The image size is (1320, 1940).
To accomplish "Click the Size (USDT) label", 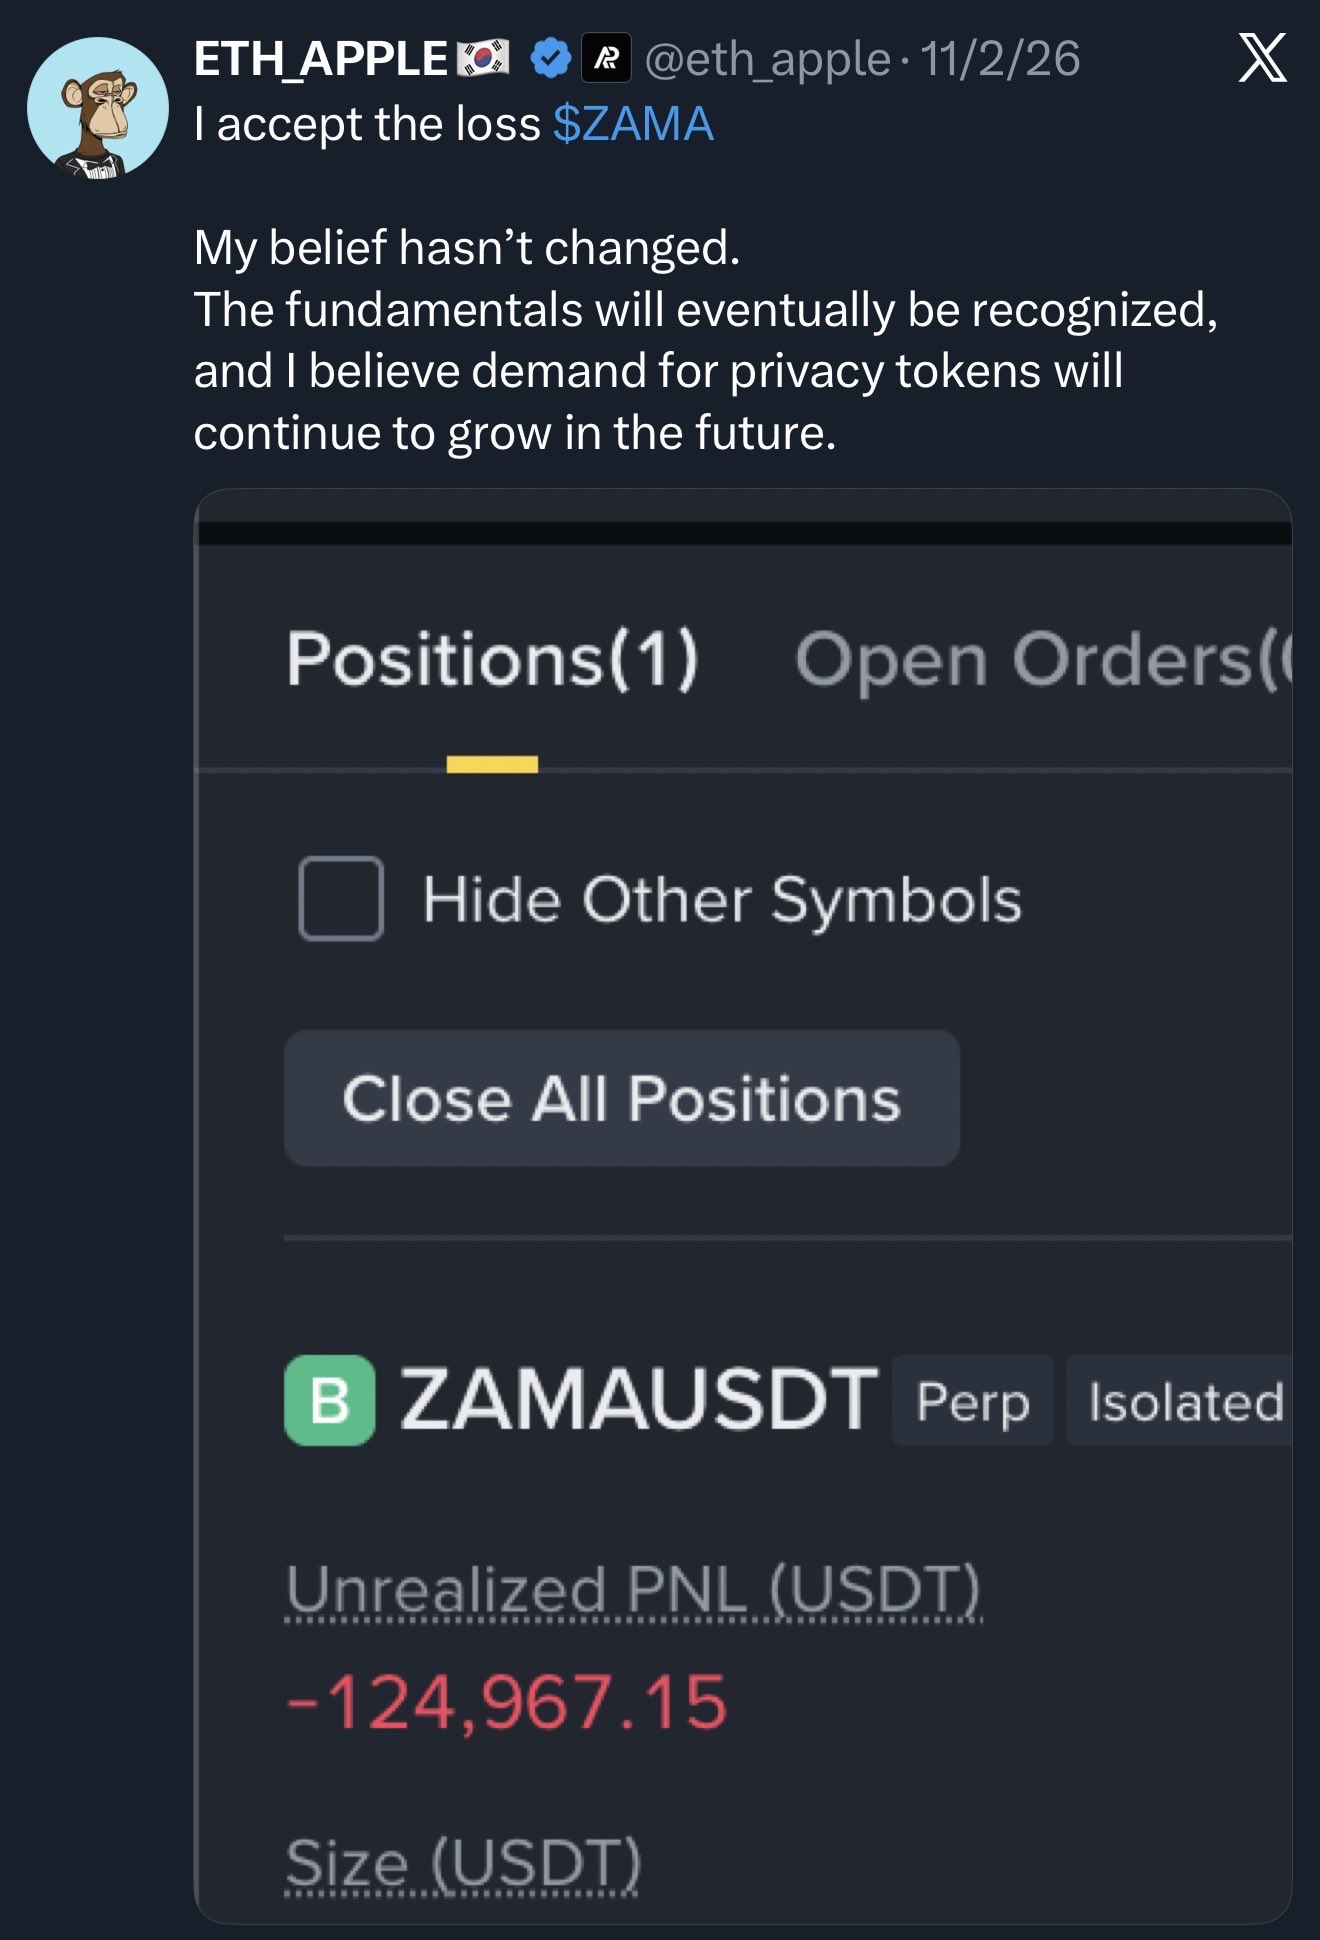I will click(x=463, y=1863).
